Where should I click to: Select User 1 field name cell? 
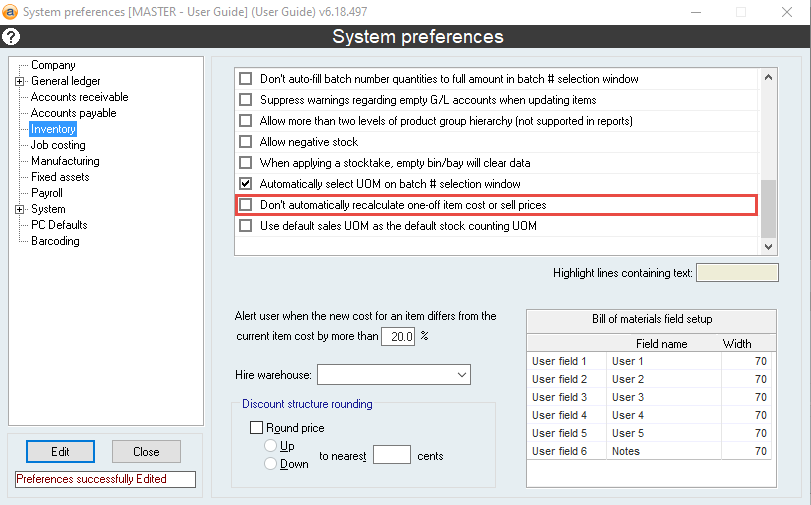click(664, 361)
